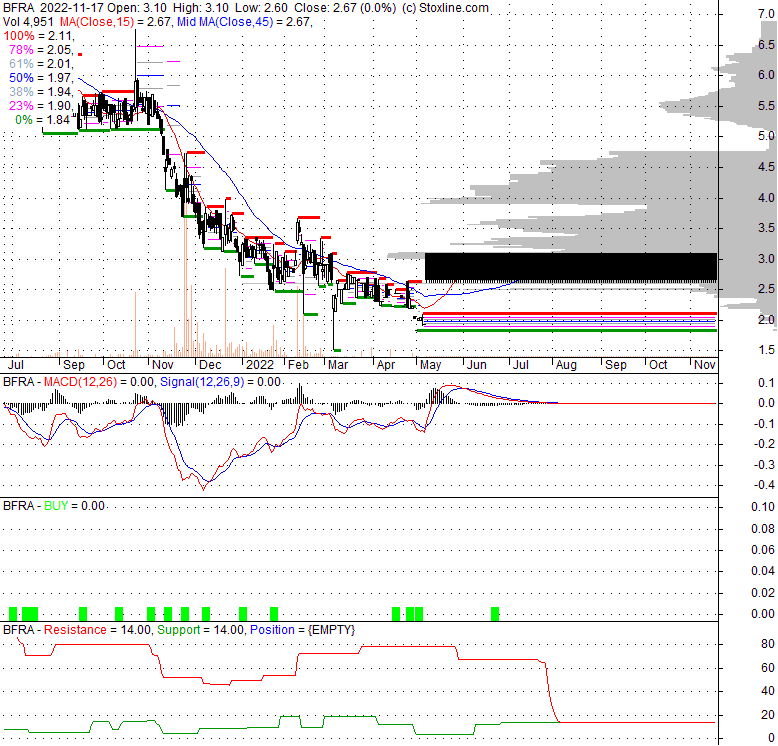The image size is (778, 746).
Task: Click the 'Sep' label near chart start
Action: pyautogui.click(x=74, y=365)
